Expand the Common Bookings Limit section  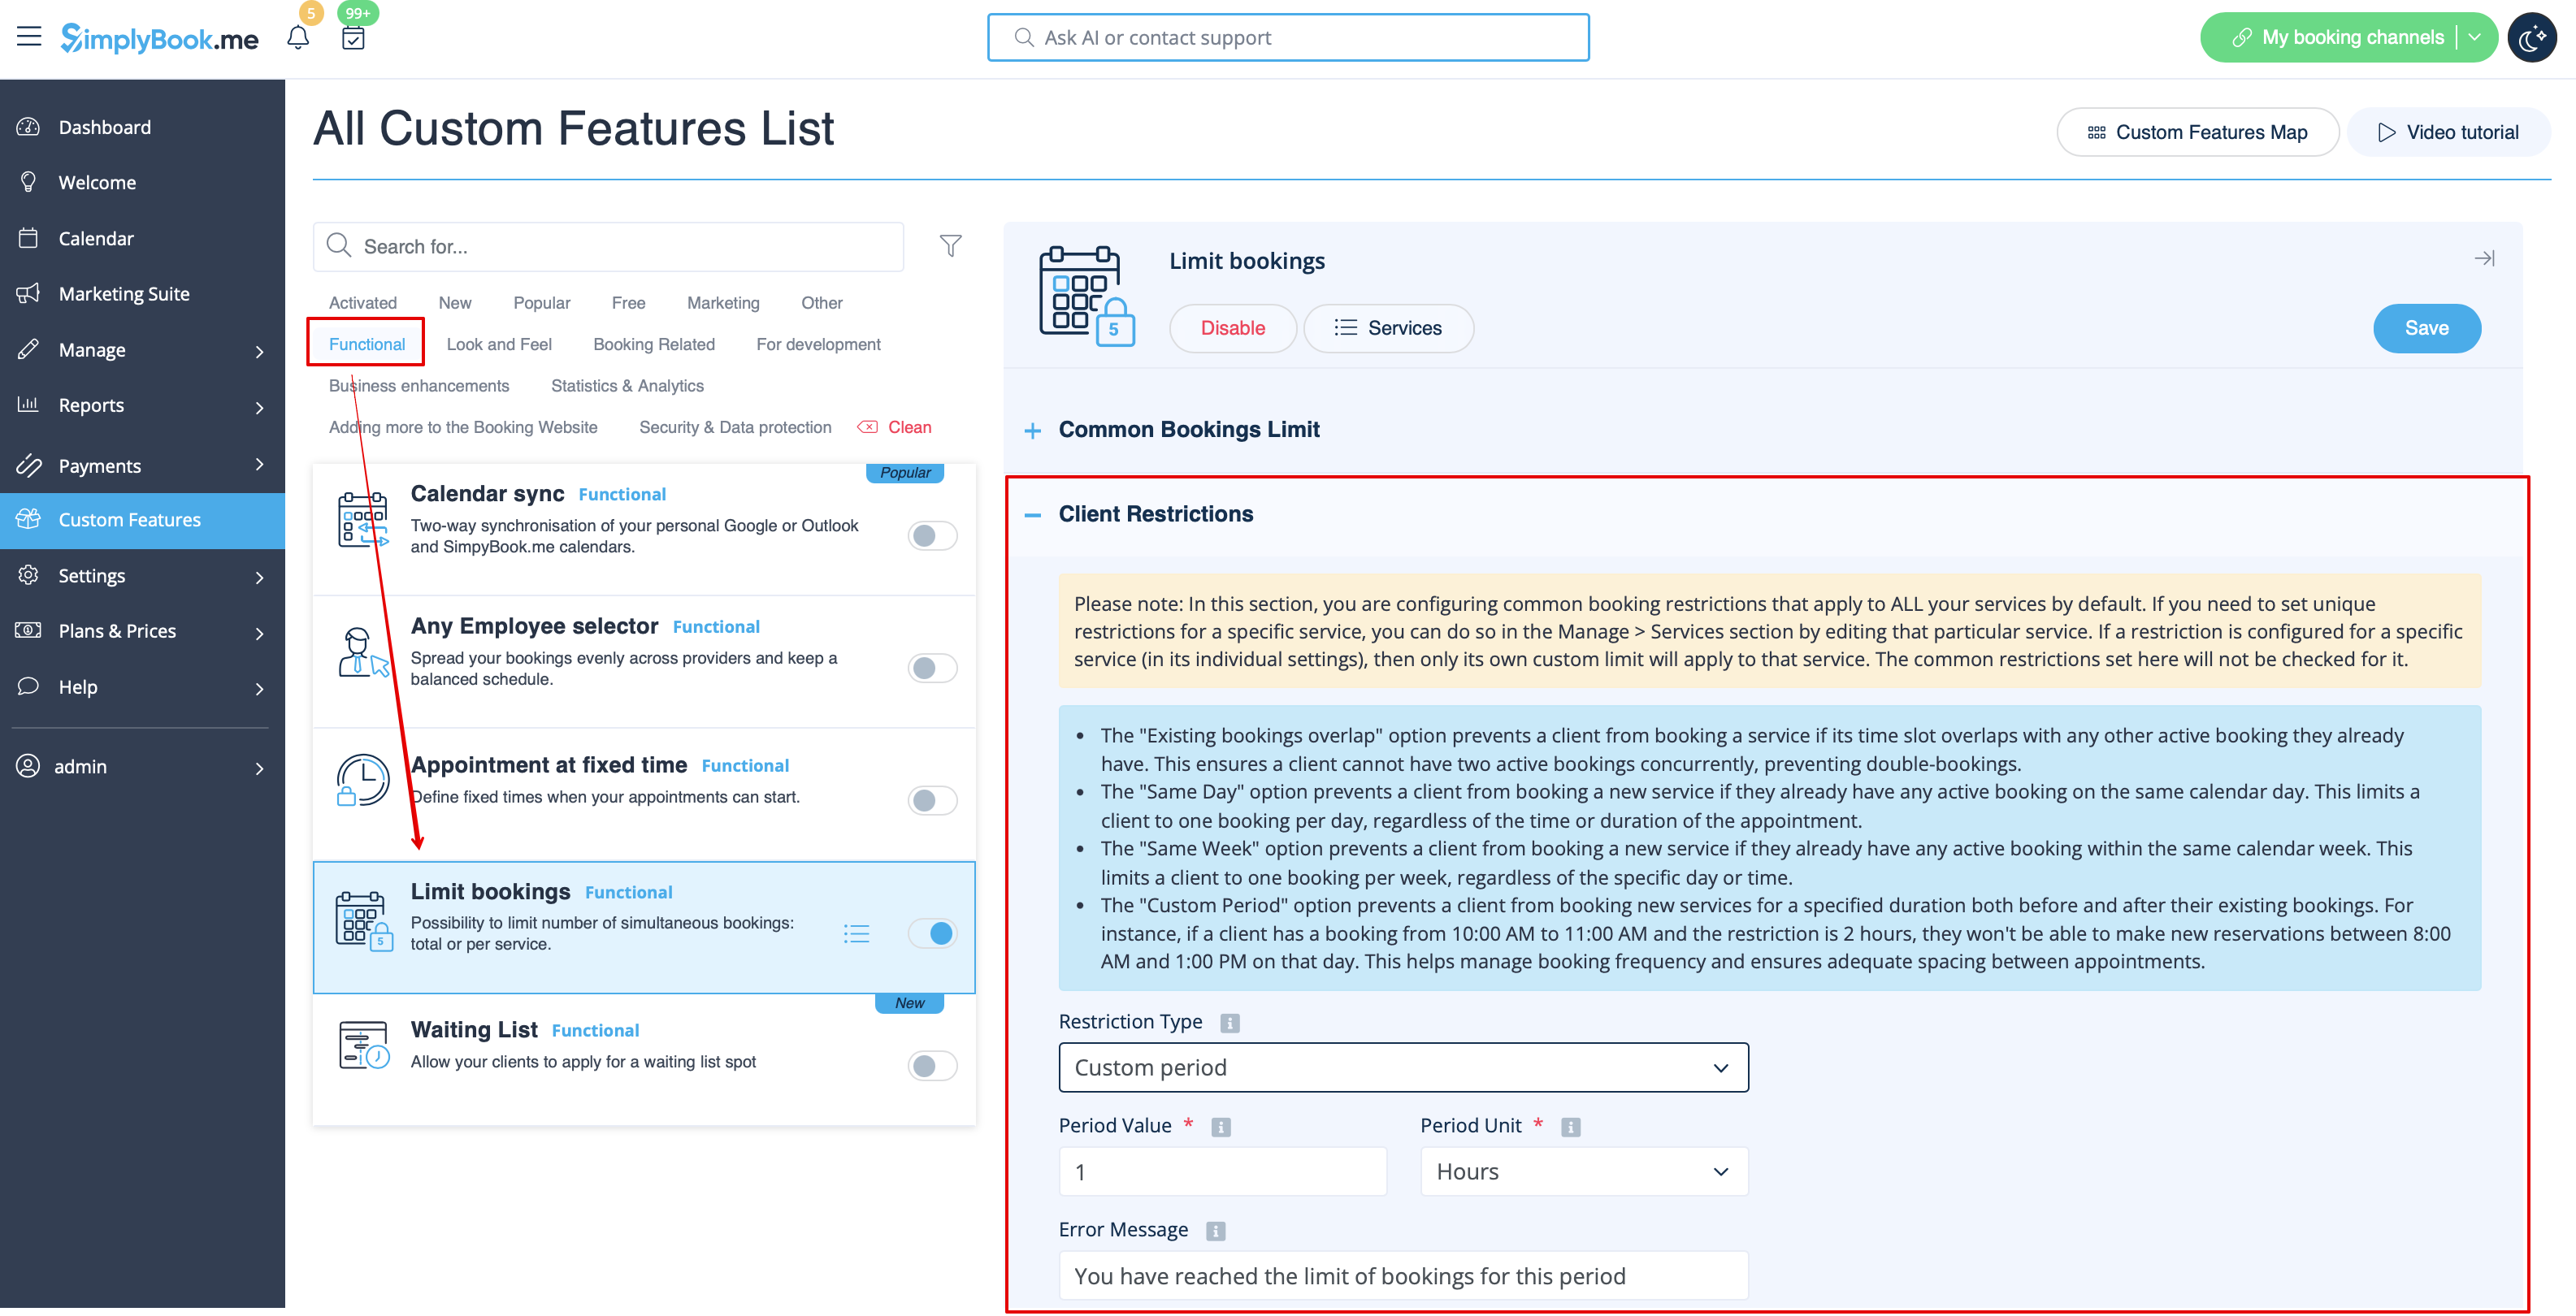1034,431
